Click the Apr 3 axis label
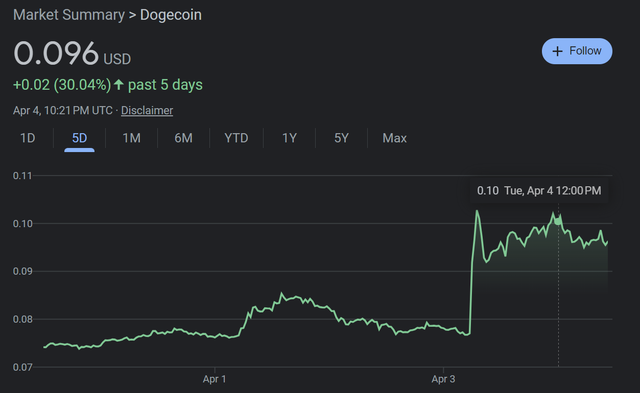640x393 pixels. pyautogui.click(x=443, y=379)
